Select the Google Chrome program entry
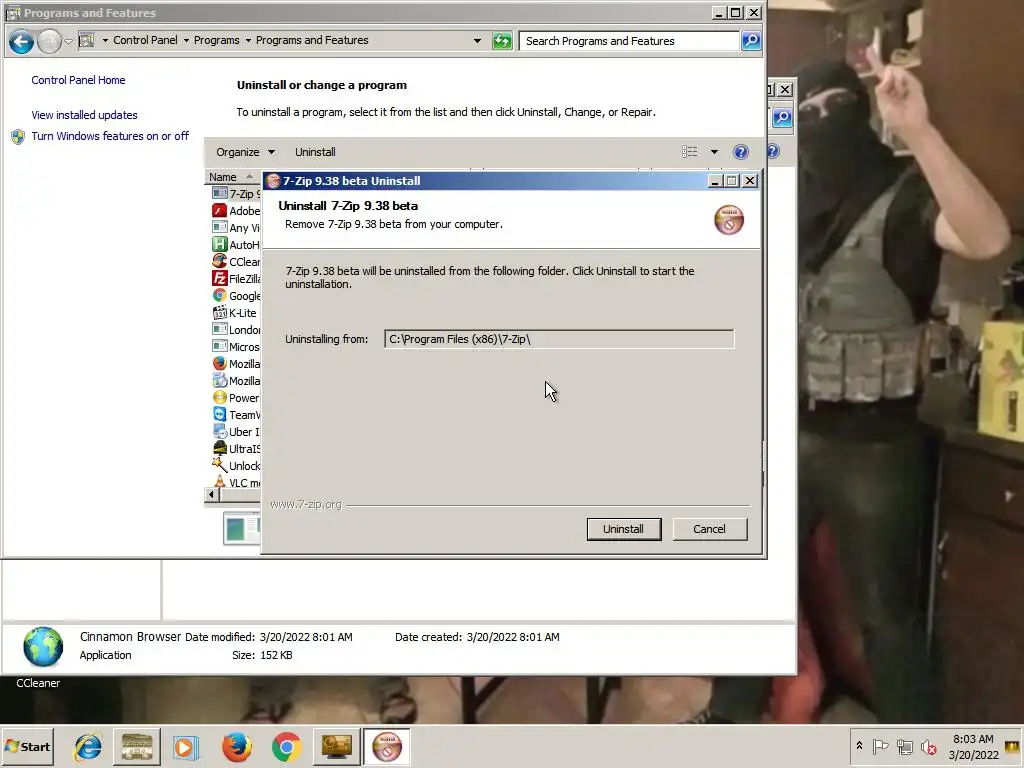This screenshot has height=768, width=1024. [x=236, y=295]
